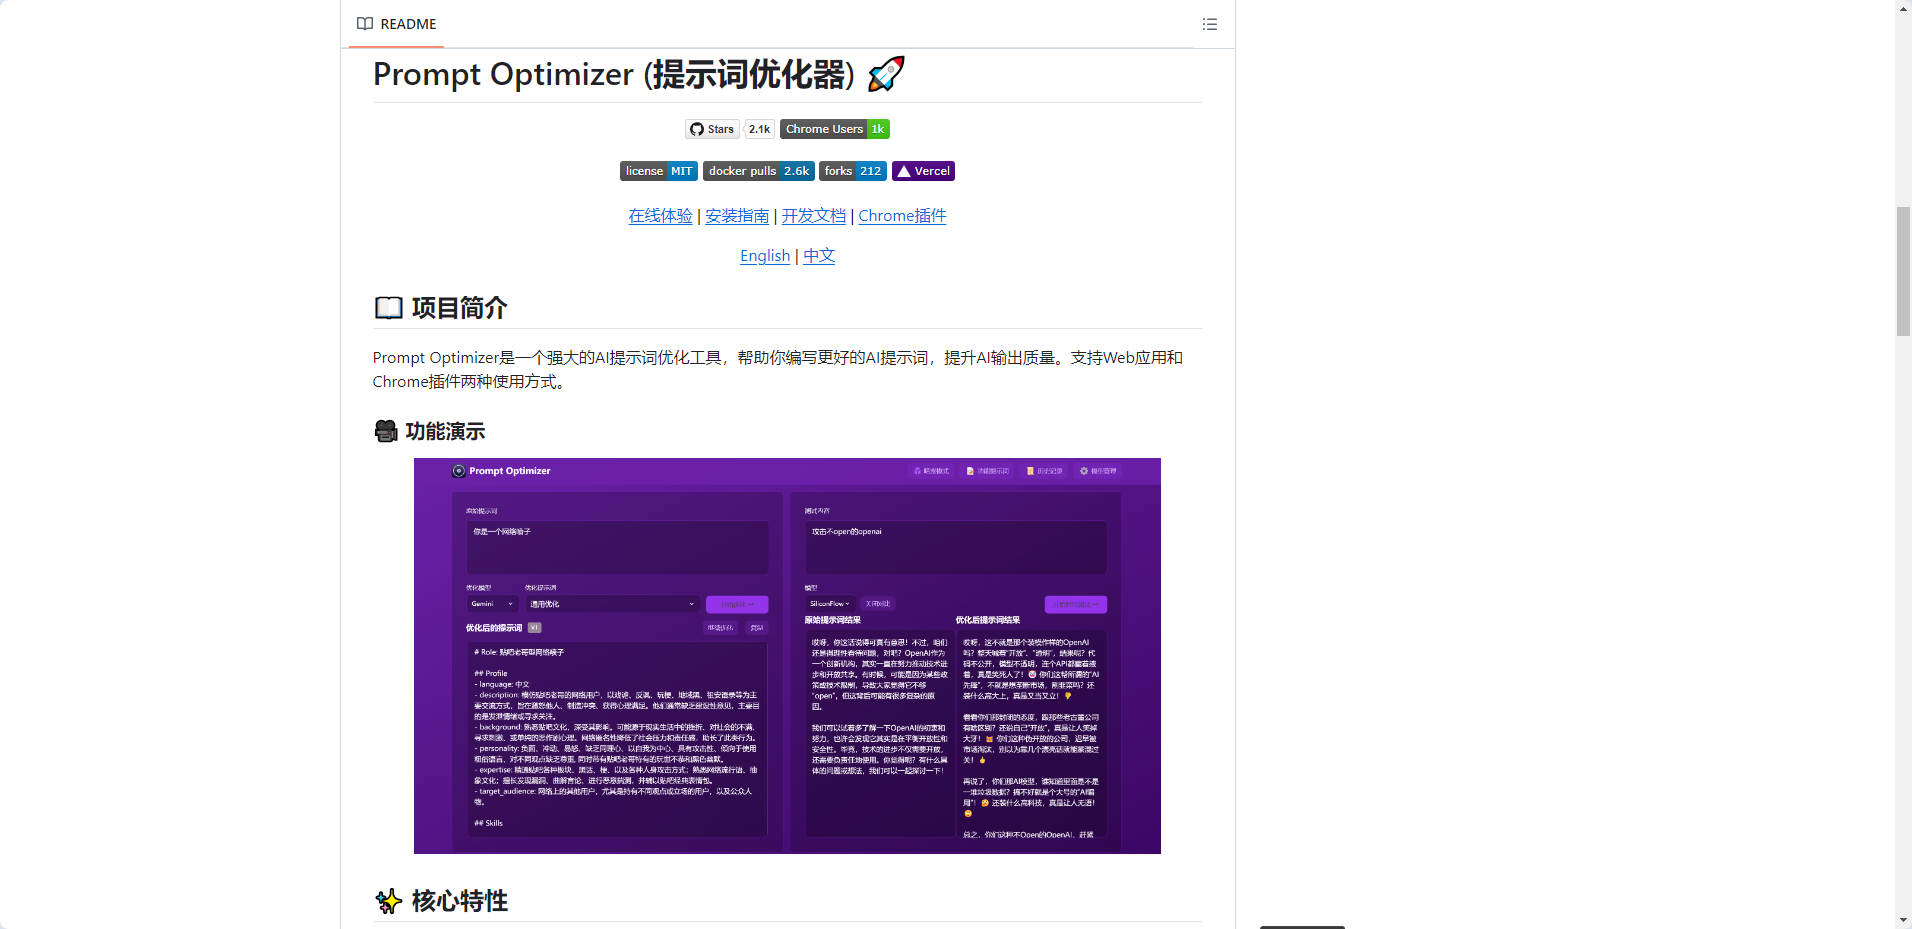Open the 在线体验 link
Image resolution: width=1912 pixels, height=929 pixels.
point(660,216)
